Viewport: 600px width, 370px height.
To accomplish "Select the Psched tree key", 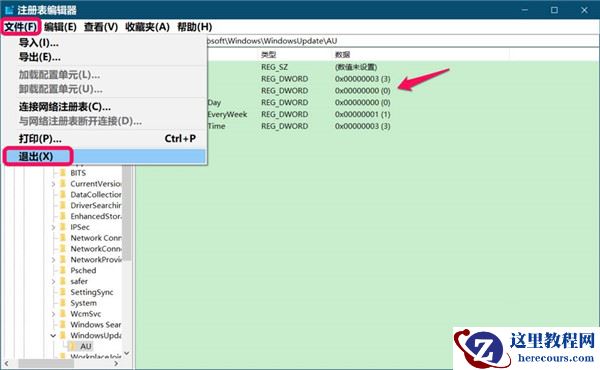I will point(83,270).
